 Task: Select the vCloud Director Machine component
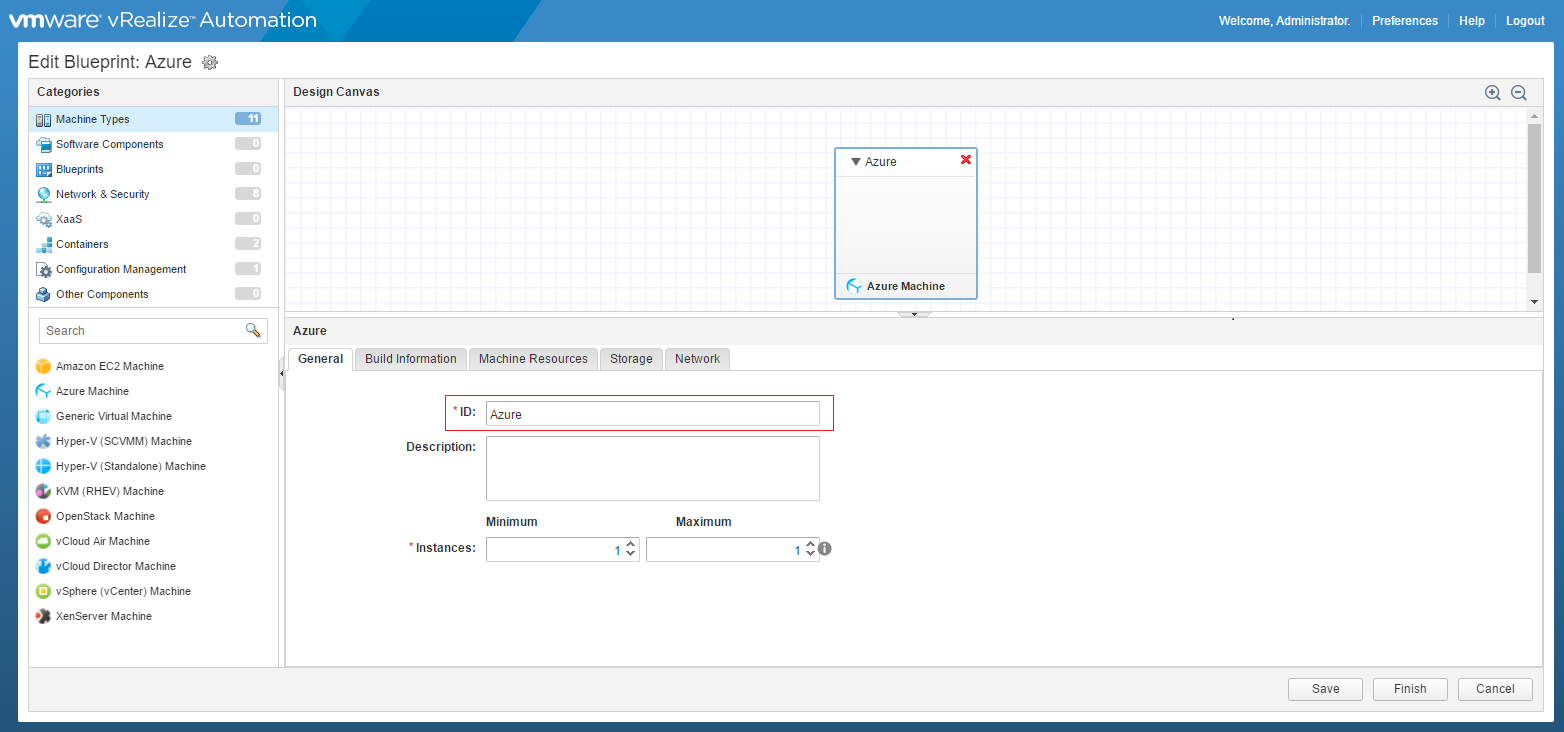pos(113,566)
